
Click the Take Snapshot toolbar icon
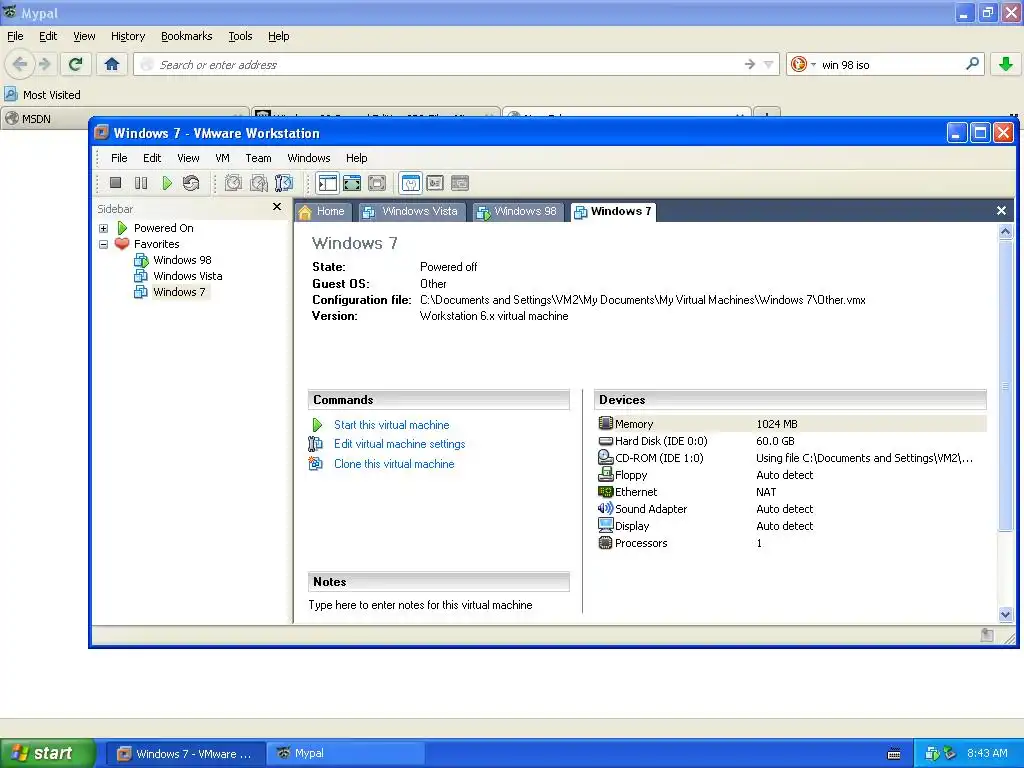[233, 184]
